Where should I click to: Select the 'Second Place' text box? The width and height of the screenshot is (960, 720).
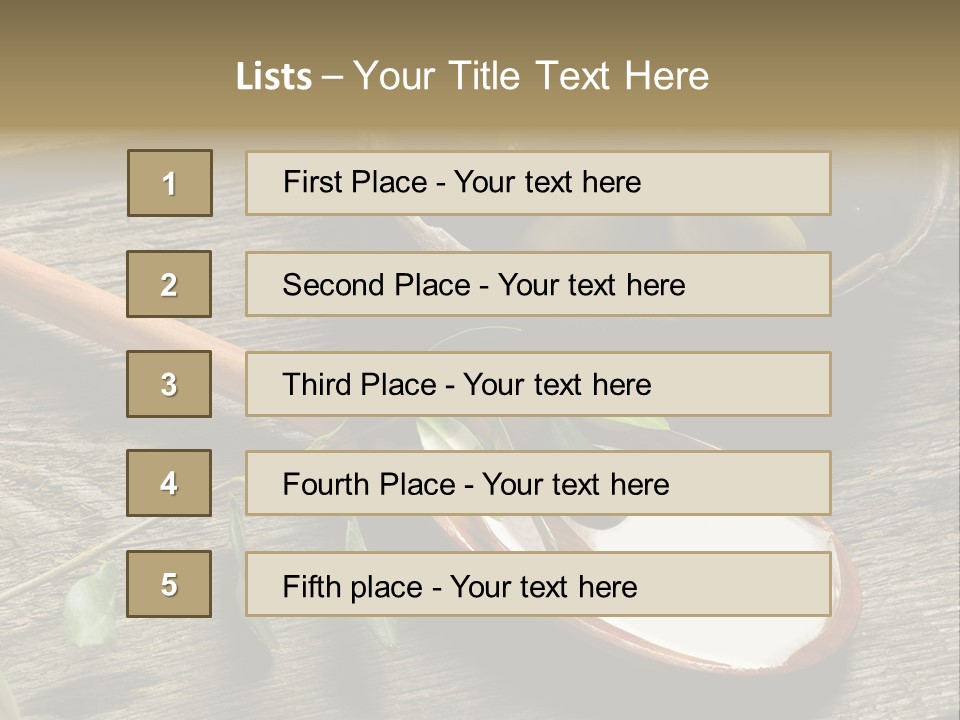point(538,284)
